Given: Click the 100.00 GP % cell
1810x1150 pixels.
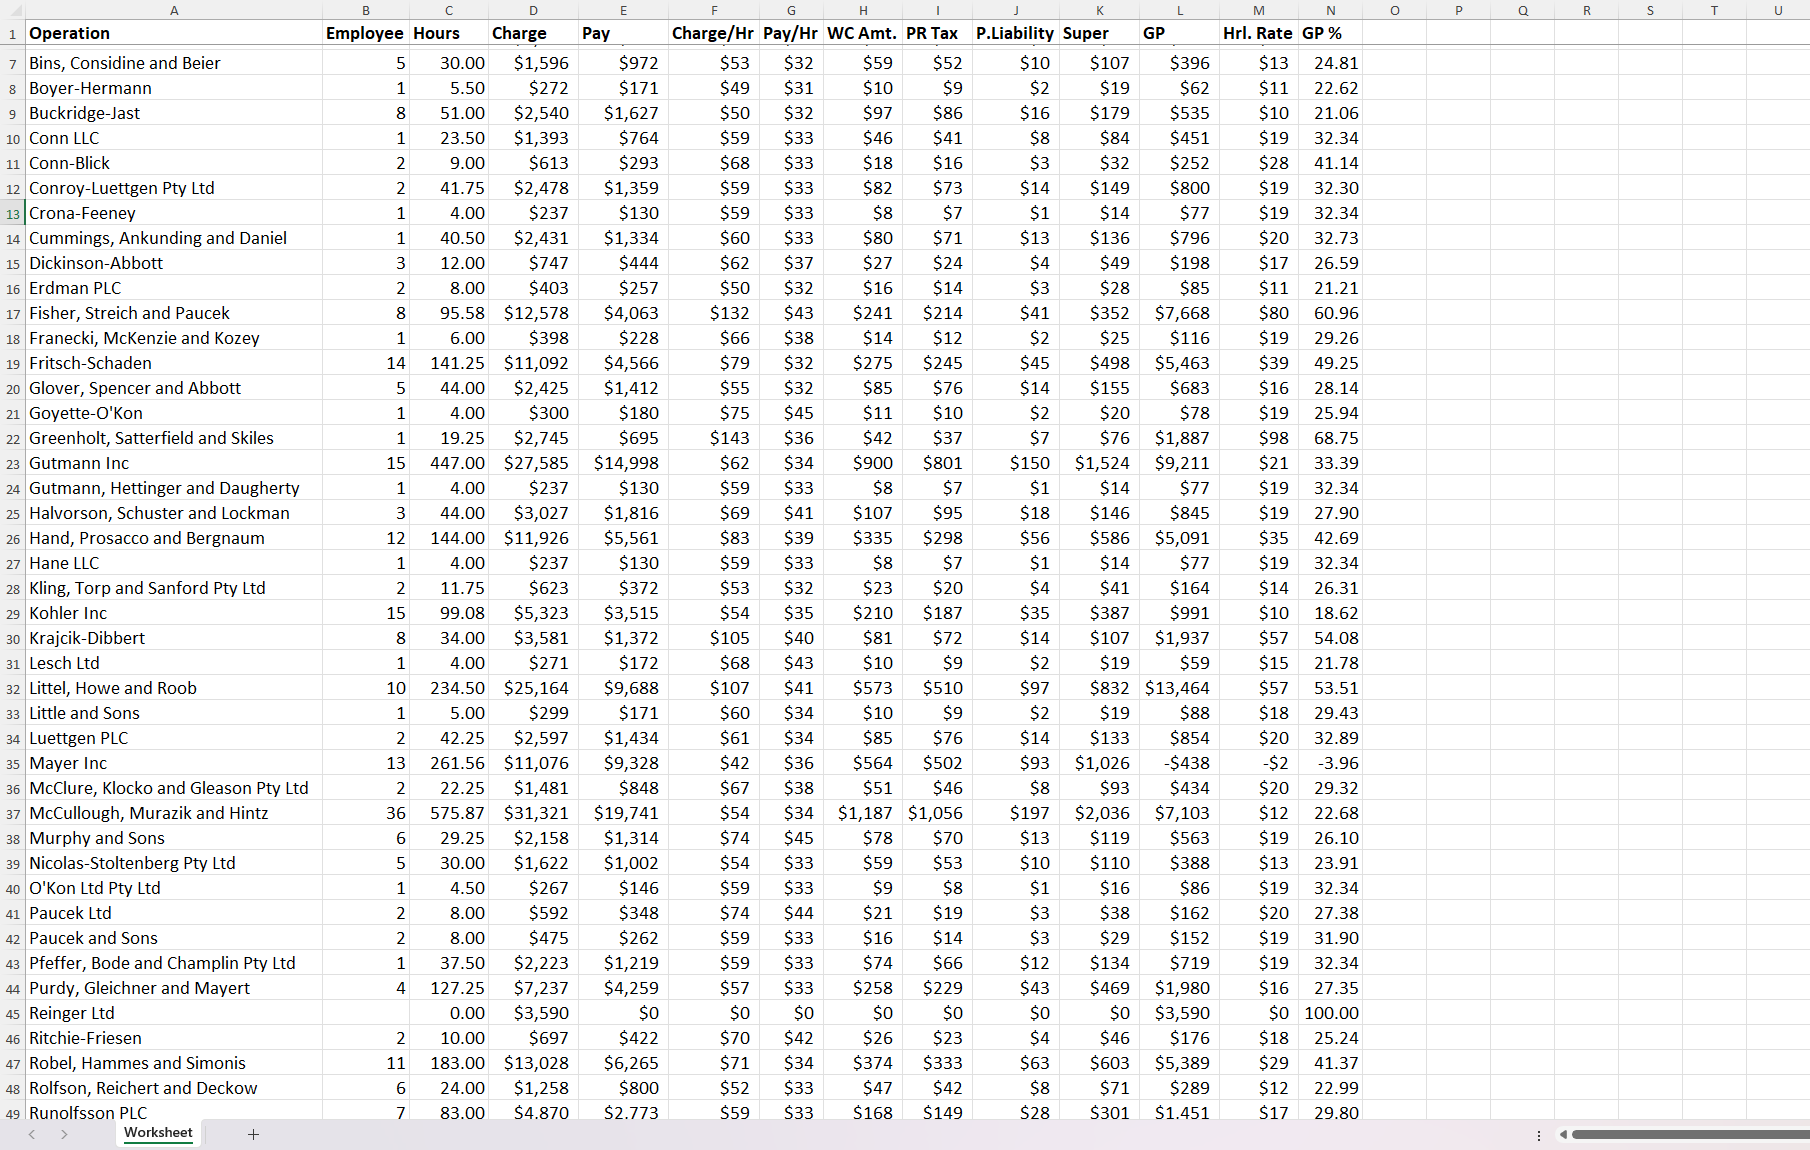Looking at the screenshot, I should tap(1330, 1013).
